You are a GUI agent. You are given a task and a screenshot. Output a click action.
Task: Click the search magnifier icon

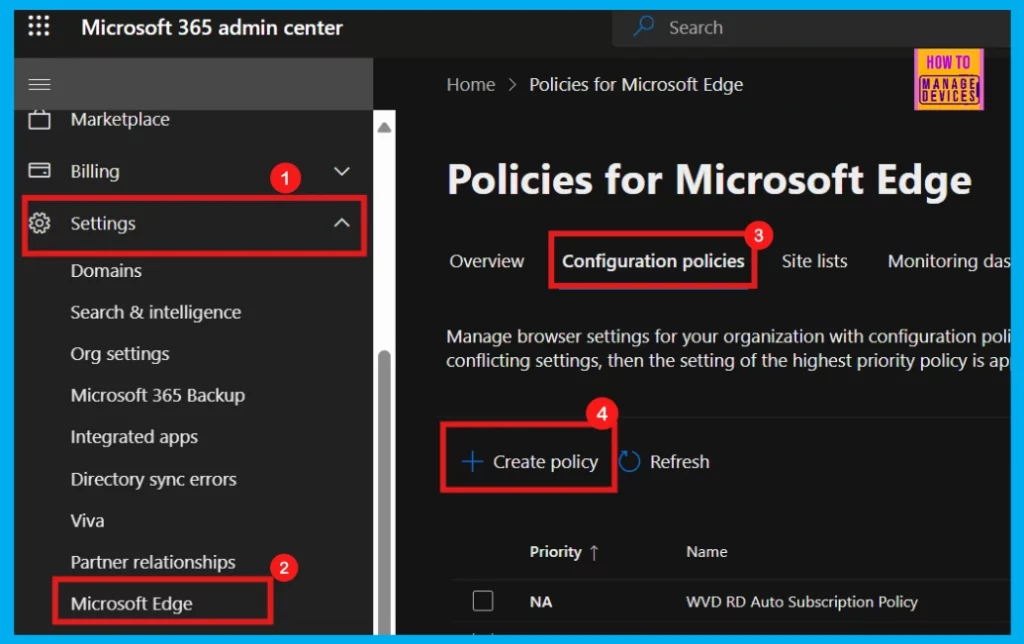click(644, 26)
